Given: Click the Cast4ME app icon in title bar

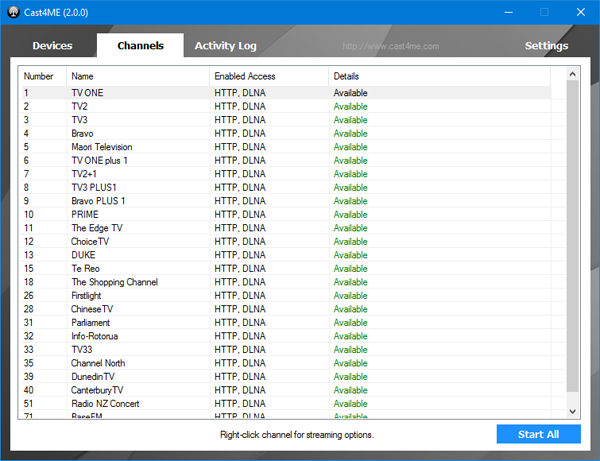Looking at the screenshot, I should pyautogui.click(x=13, y=12).
